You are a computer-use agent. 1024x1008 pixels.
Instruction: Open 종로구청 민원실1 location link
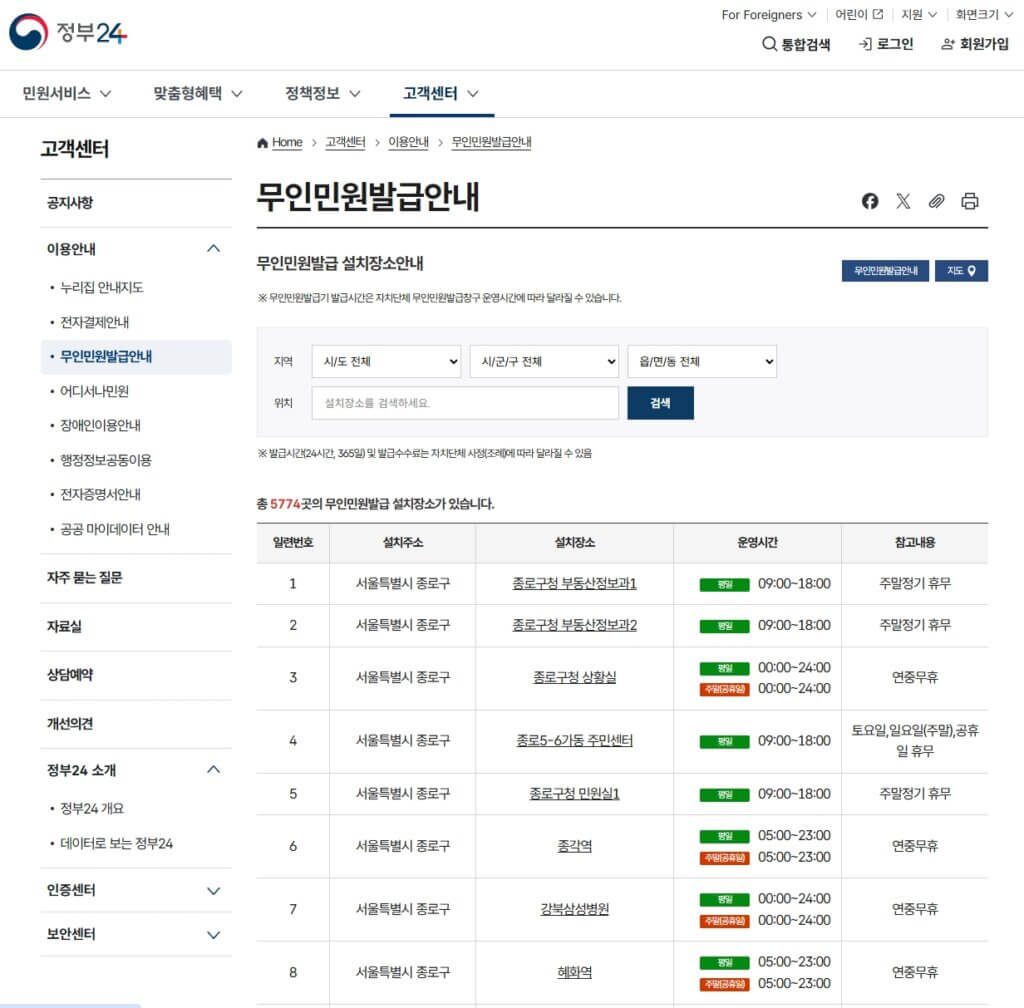574,793
